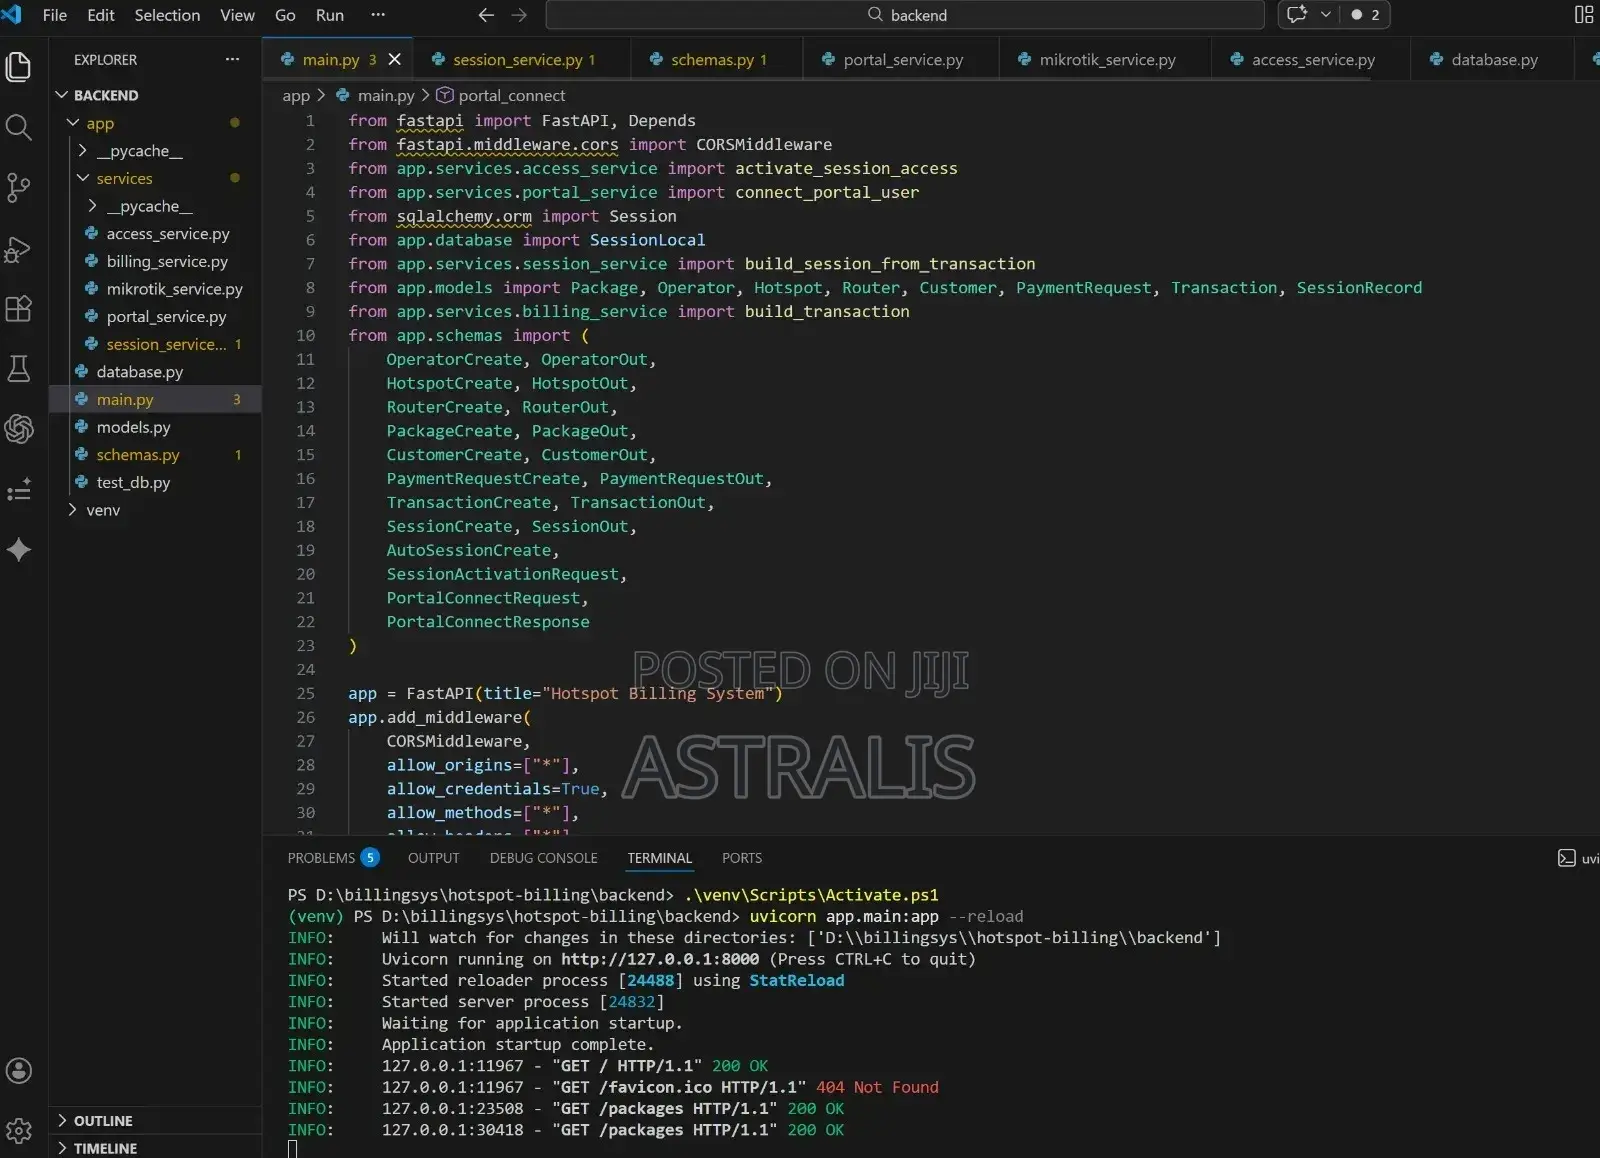Open schemas.py in the Explorer tree

138,455
